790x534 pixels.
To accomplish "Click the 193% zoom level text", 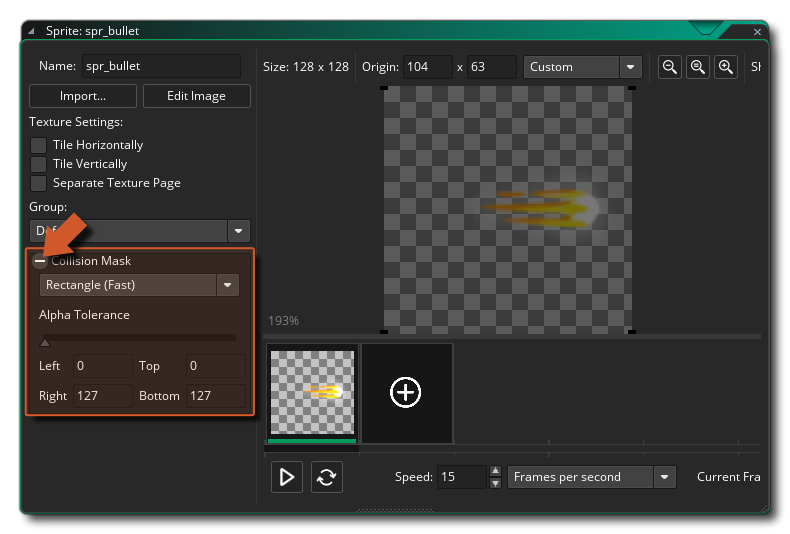I will (283, 321).
